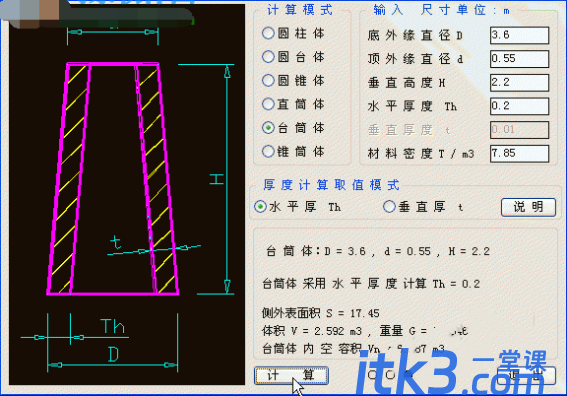
Task: Click the 材料密度 input field
Action: pos(519,154)
